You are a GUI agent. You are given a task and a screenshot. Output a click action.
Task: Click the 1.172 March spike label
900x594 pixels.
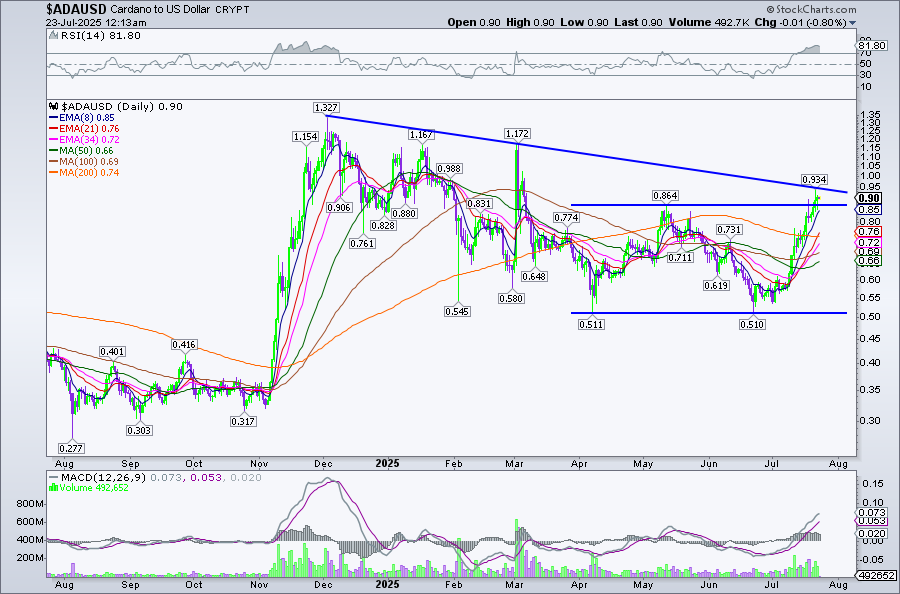[x=517, y=134]
